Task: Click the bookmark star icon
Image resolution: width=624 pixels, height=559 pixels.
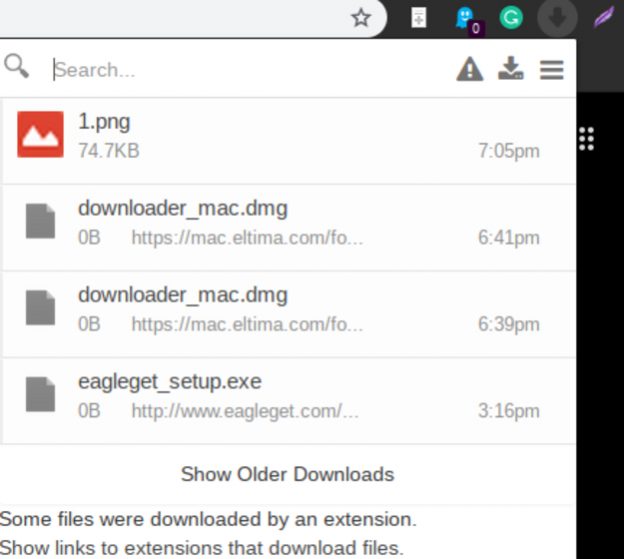Action: coord(361,18)
